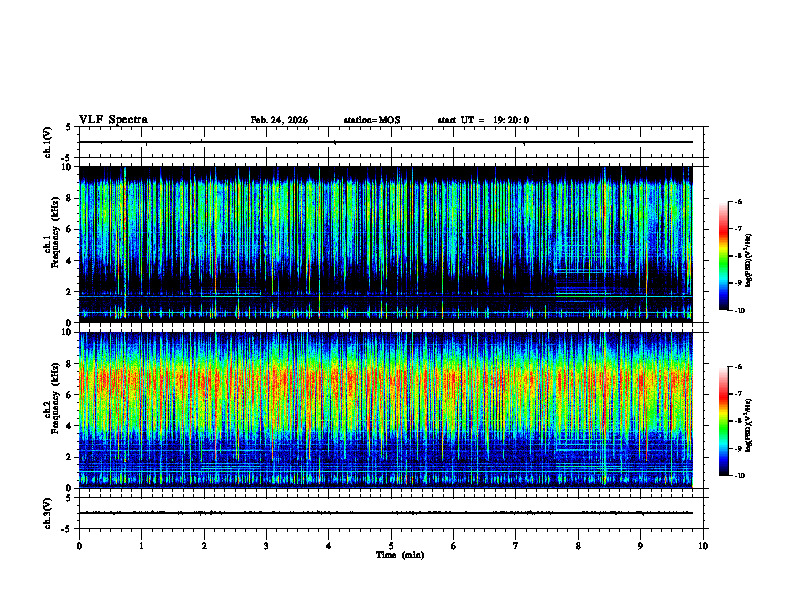The width and height of the screenshot is (792, 612).
Task: Click the "Time (min)" axis title
Action: [400, 555]
